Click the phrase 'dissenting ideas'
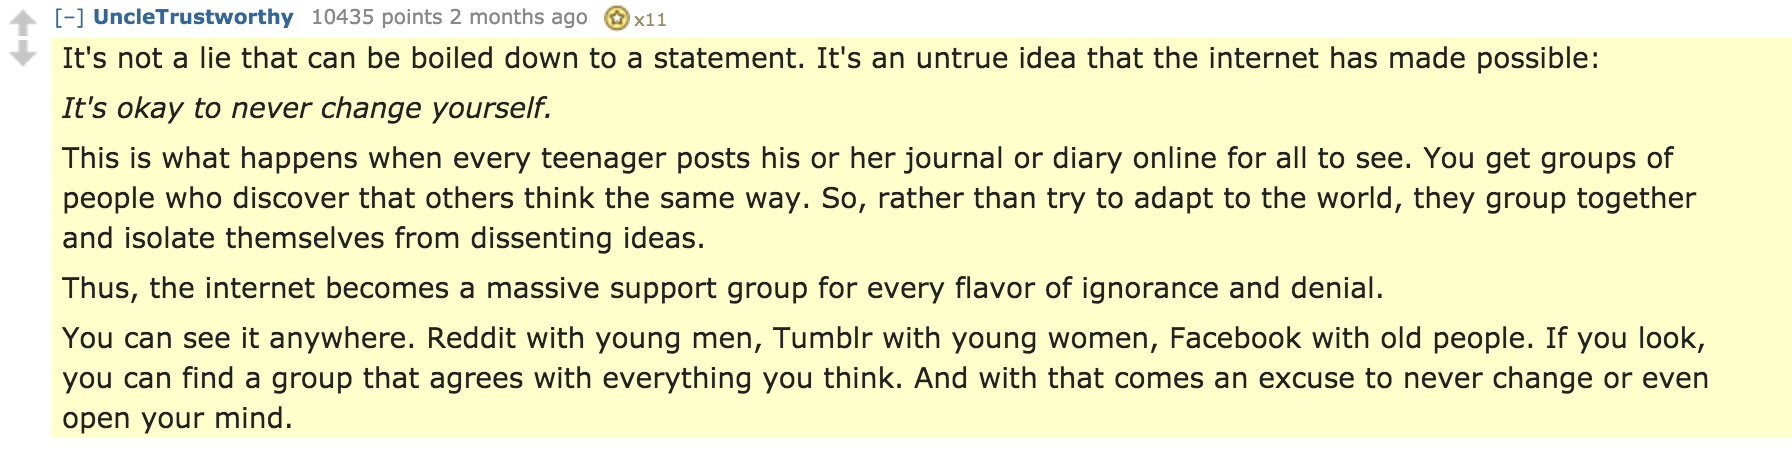Viewport: 1792px width, 452px height. (x=584, y=238)
